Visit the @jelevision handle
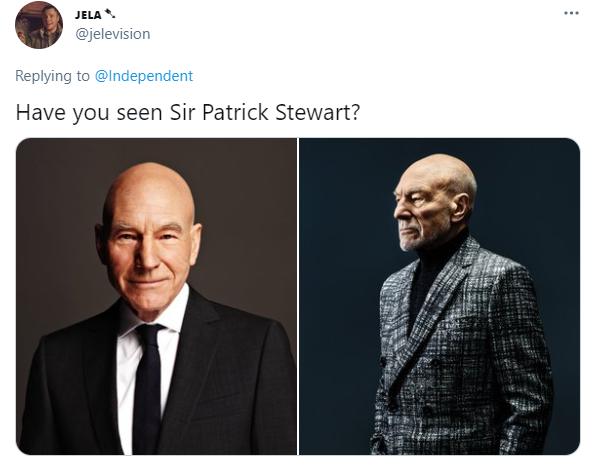Screen dimensions: 594x473 click(113, 34)
